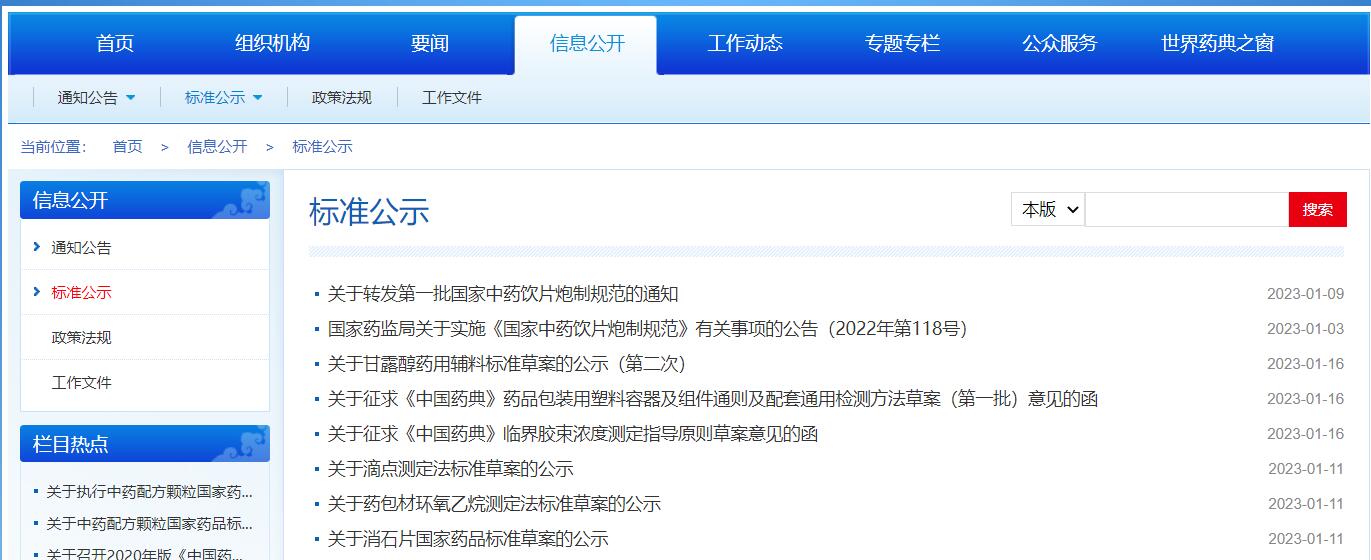Select 工作文件 in the left sidebar
Screen dimensions: 1371x560
(x=81, y=382)
